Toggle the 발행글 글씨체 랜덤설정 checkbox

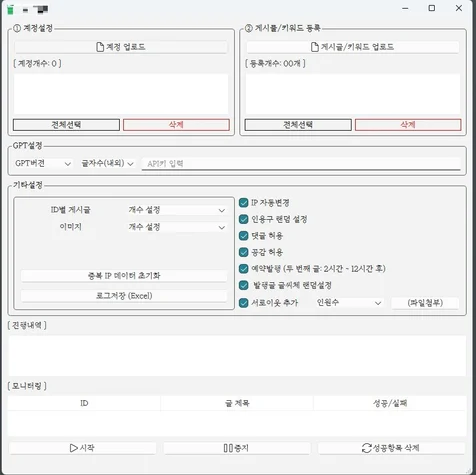tap(244, 285)
